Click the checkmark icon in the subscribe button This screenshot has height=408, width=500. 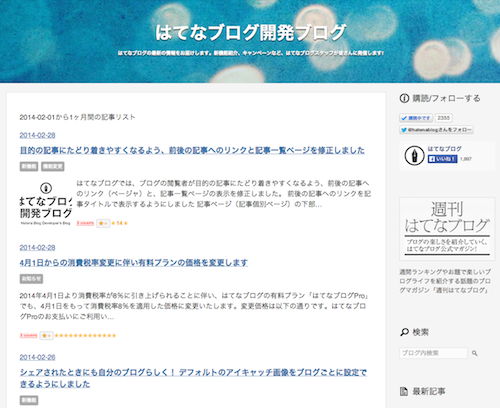point(404,118)
